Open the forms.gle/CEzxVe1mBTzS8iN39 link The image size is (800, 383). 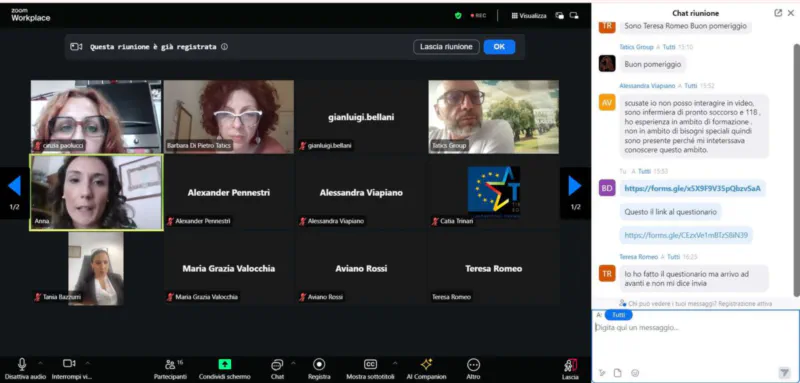pyautogui.click(x=686, y=235)
